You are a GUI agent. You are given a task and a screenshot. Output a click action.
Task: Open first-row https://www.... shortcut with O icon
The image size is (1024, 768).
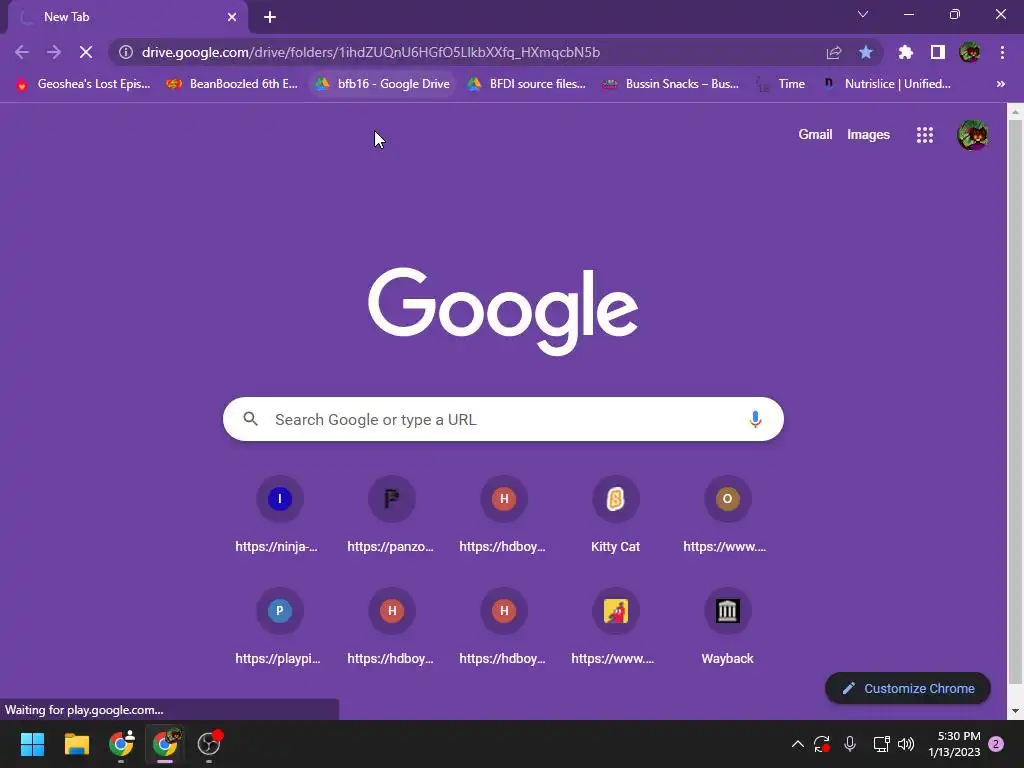point(728,517)
